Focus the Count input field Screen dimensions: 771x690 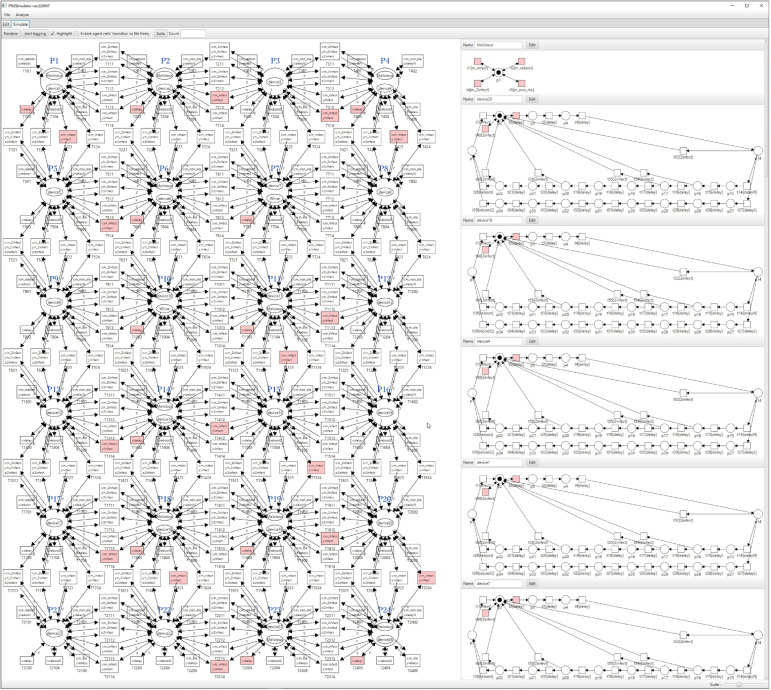pos(193,33)
